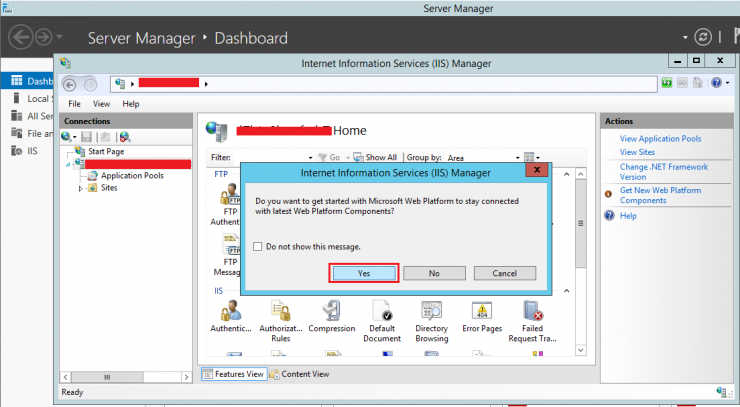Close the IIS Manager dialog with the red X
740x407 pixels.
coord(537,170)
